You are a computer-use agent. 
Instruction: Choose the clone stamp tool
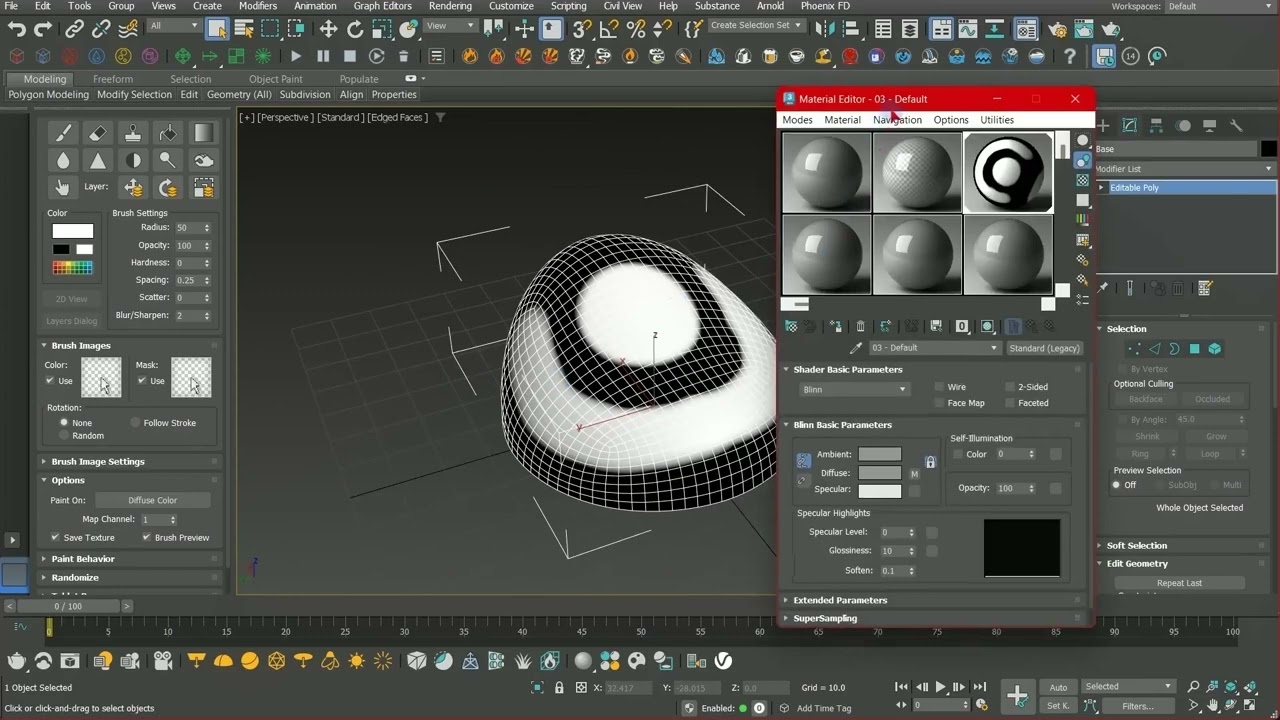pos(133,133)
